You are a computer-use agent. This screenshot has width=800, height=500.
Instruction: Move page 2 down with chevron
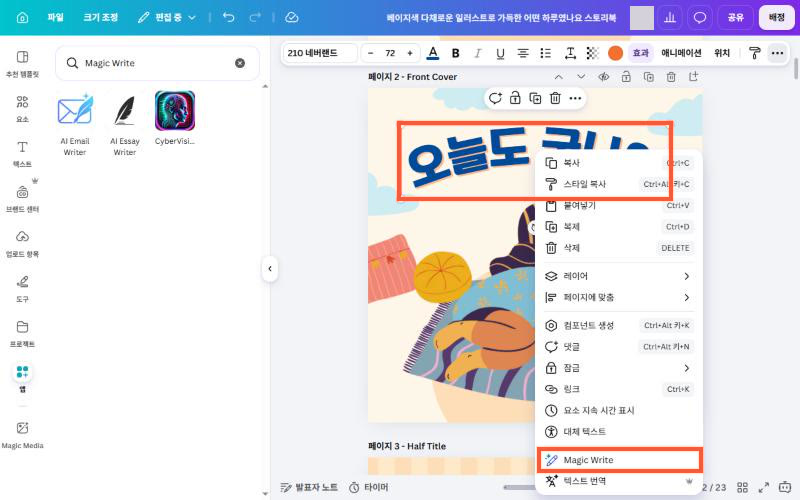(581, 77)
